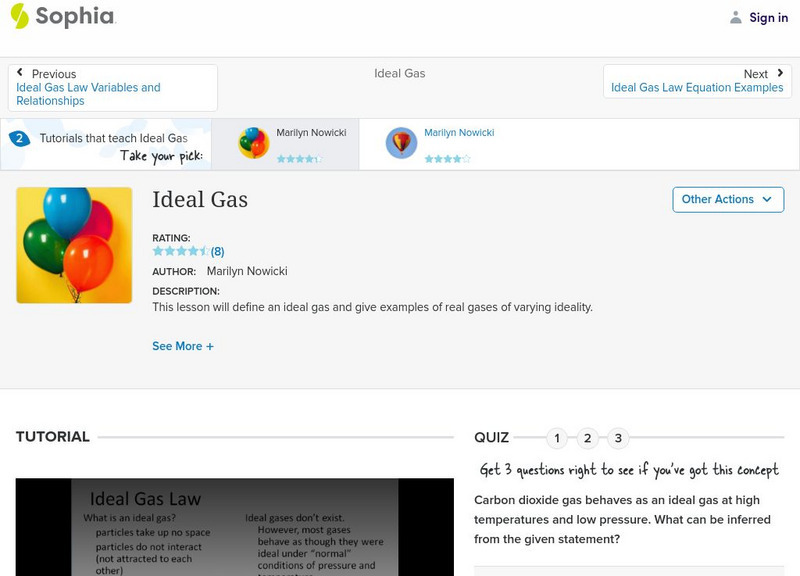This screenshot has width=800, height=576.
Task: Click the hot air balloon avatar icon
Action: 401,143
